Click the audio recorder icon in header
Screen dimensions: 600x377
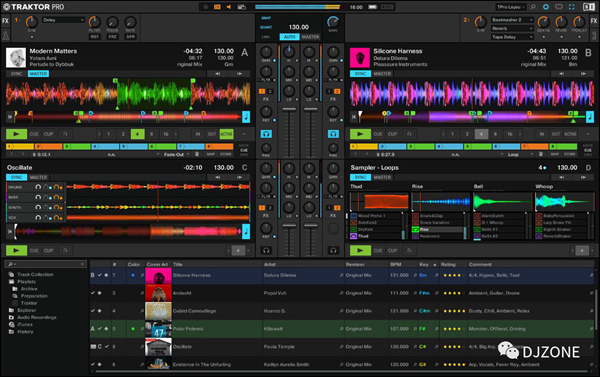tap(242, 7)
